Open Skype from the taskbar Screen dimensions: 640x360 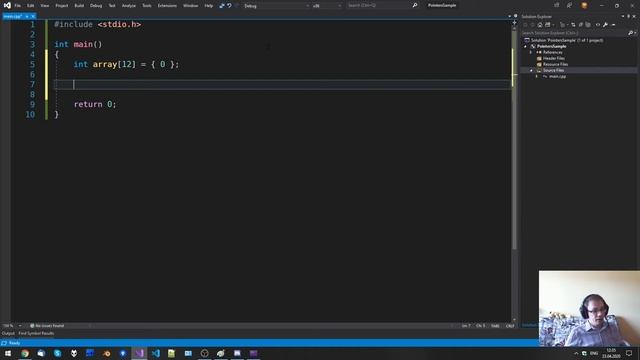(58, 353)
